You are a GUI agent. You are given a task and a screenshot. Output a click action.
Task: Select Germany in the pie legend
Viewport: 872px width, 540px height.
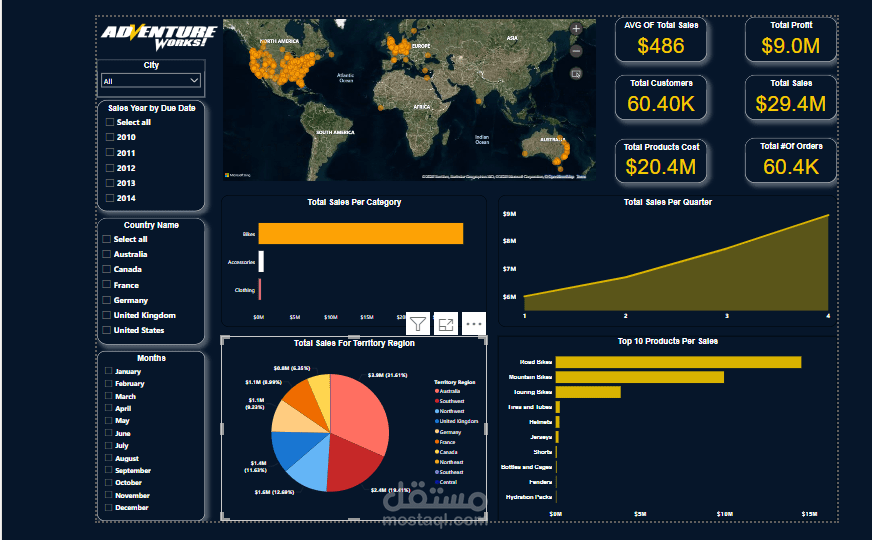coord(448,432)
